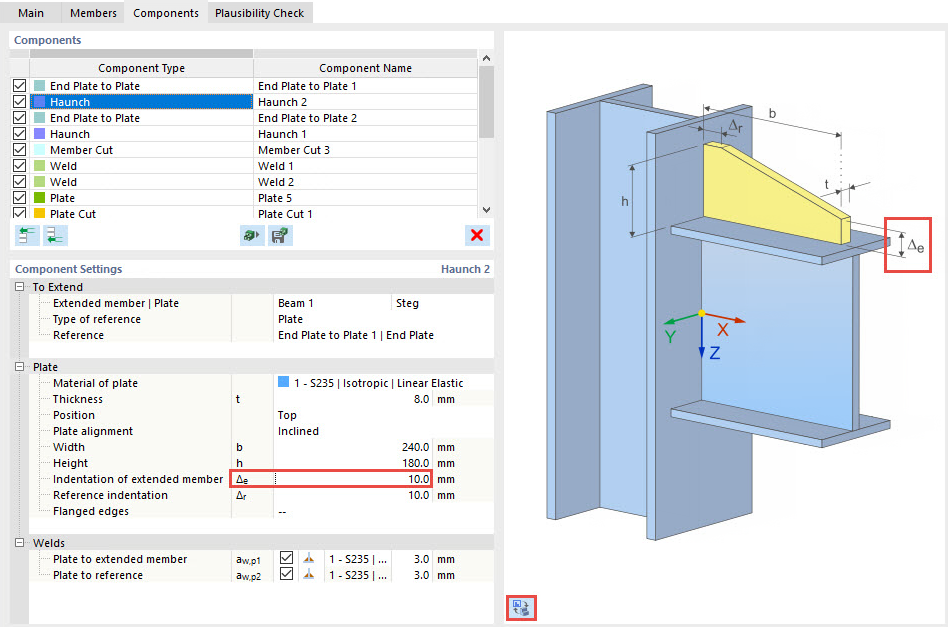Select the Plate 5 component name cell
Viewport: 948px width, 627px height.
click(x=365, y=198)
